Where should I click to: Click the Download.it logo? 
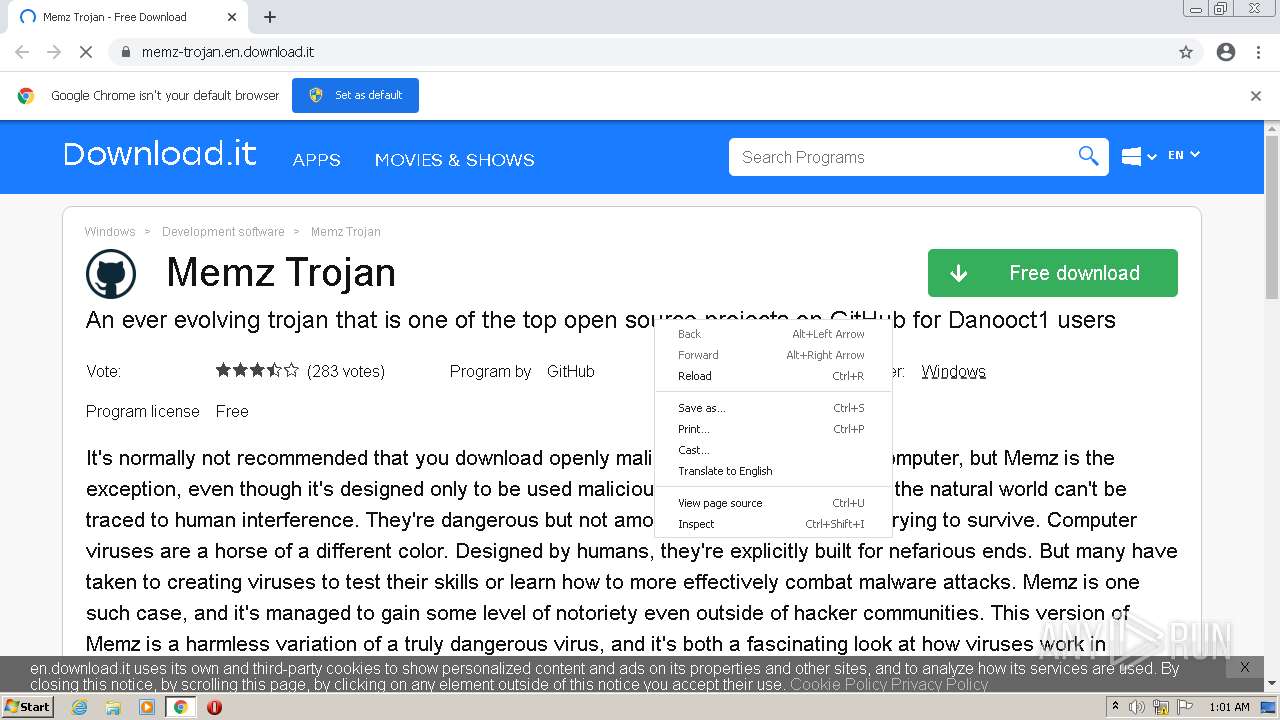coord(160,154)
